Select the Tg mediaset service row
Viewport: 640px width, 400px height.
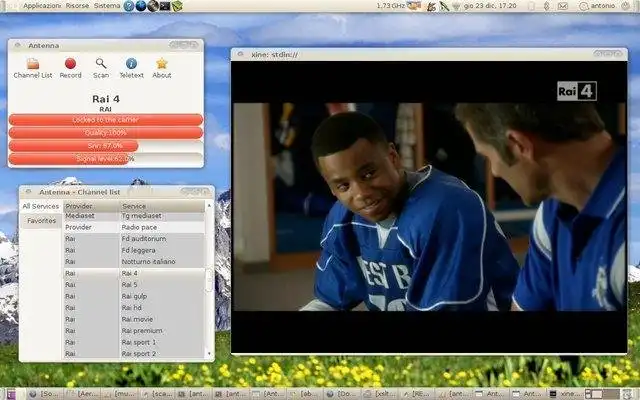(134, 216)
